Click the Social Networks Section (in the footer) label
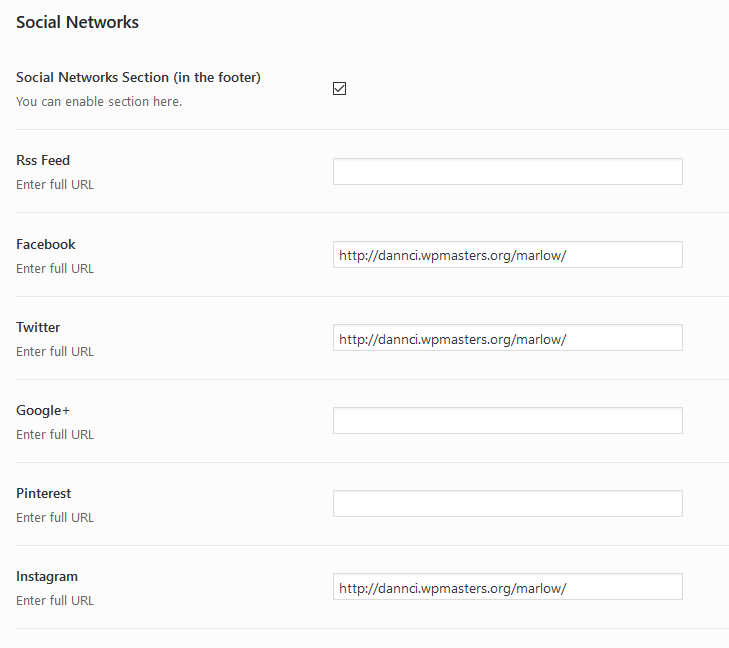 coord(138,77)
